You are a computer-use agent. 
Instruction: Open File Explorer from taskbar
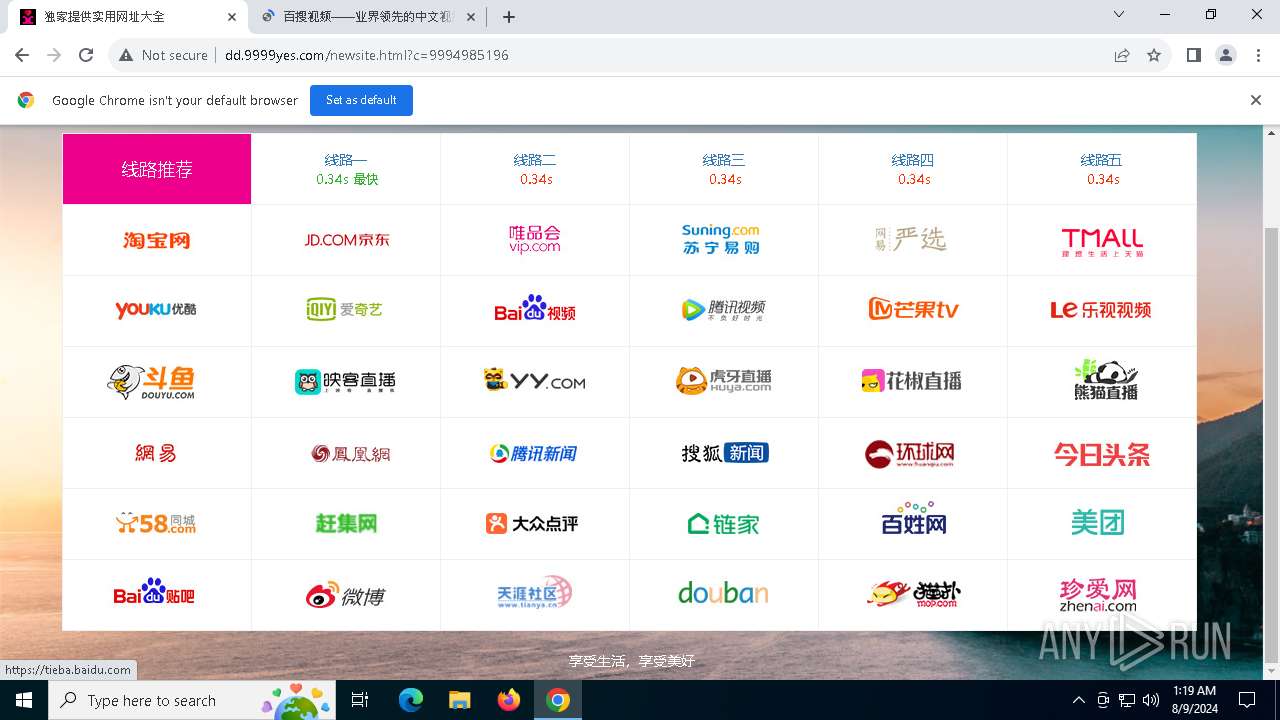pos(459,700)
